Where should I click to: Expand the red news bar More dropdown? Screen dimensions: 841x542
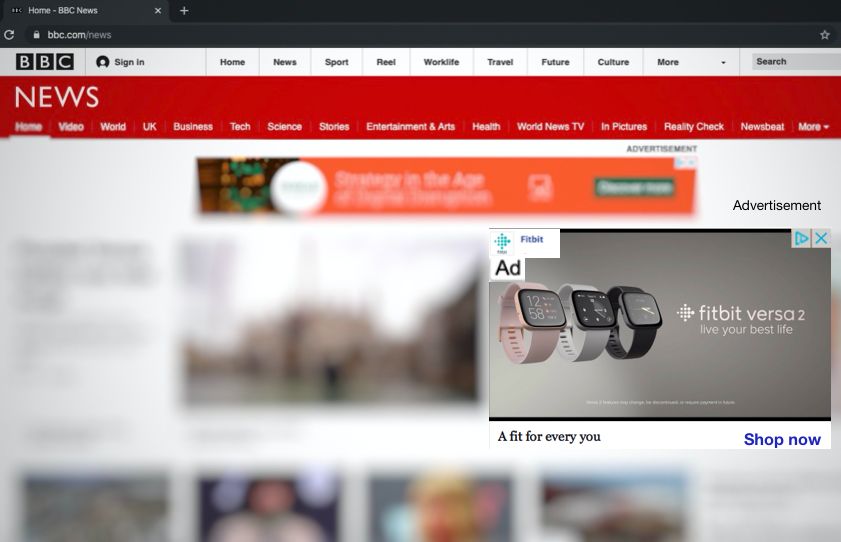click(x=813, y=127)
